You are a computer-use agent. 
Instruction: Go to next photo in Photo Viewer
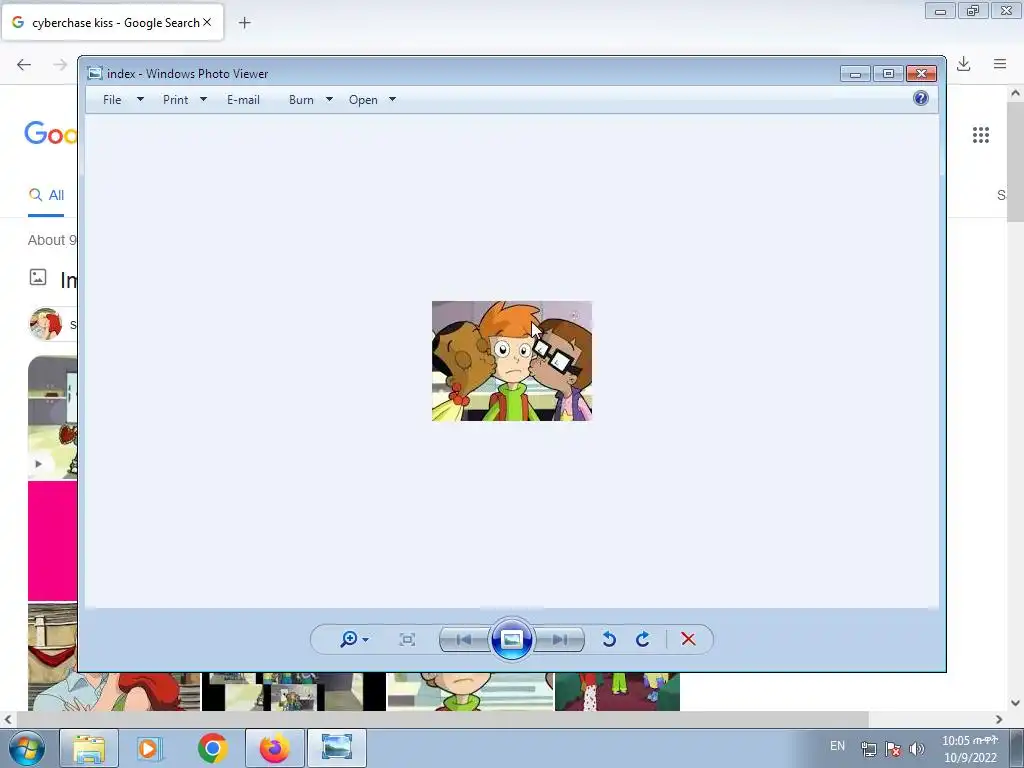[559, 639]
